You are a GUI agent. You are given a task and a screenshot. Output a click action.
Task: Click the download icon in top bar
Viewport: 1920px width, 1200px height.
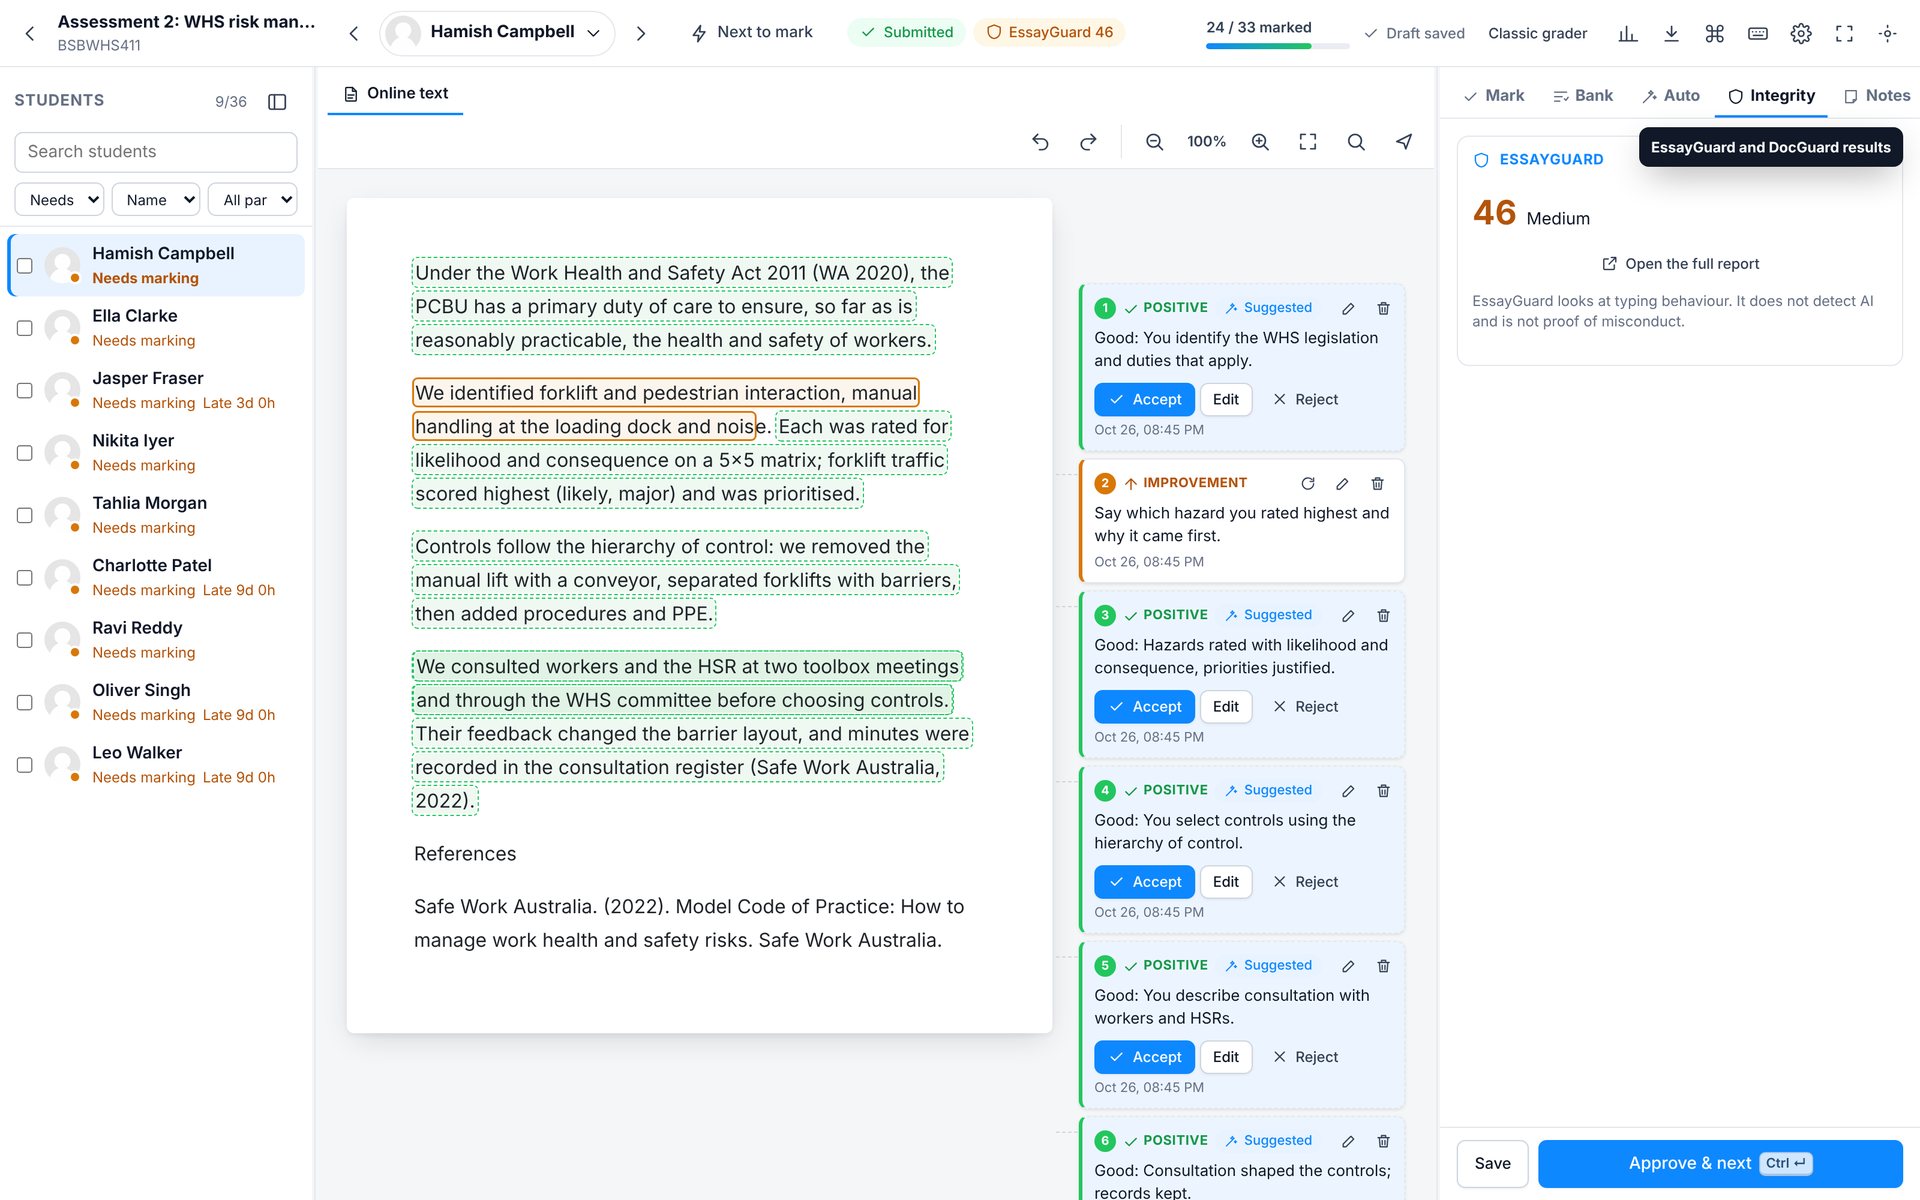(1671, 33)
